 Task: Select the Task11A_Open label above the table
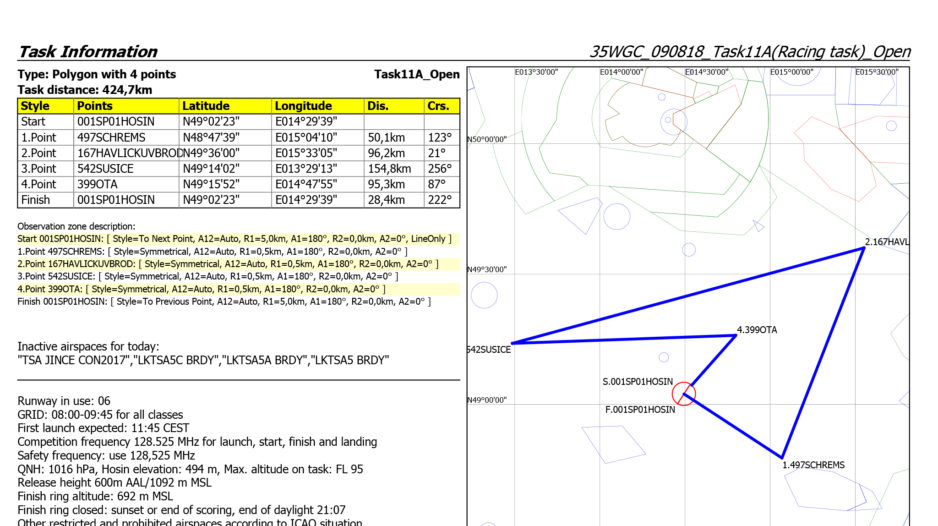click(416, 74)
